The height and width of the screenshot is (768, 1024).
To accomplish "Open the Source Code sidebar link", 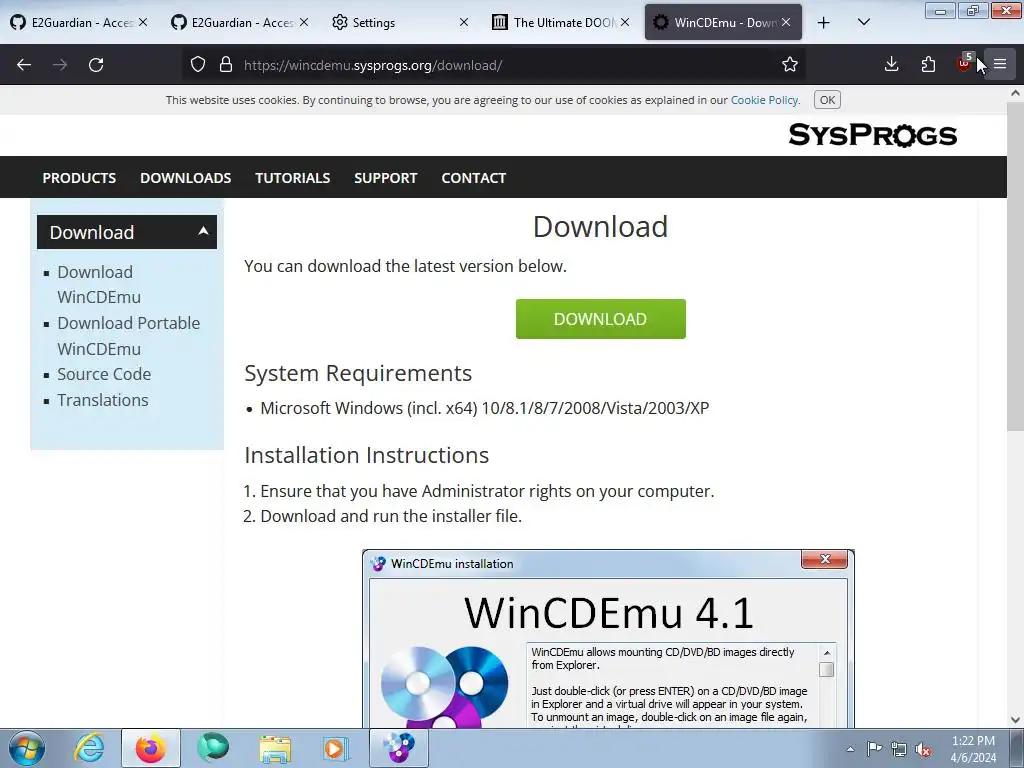I will [104, 374].
